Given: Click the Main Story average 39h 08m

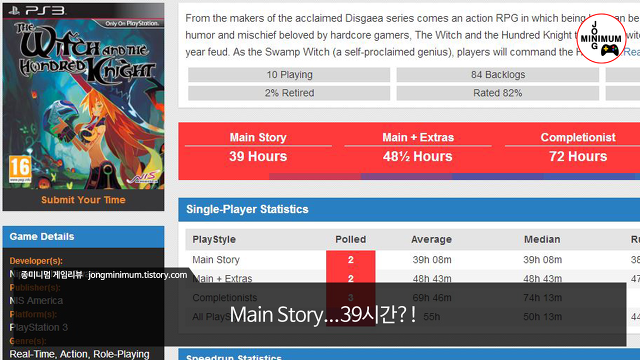Looking at the screenshot, I should [432, 260].
